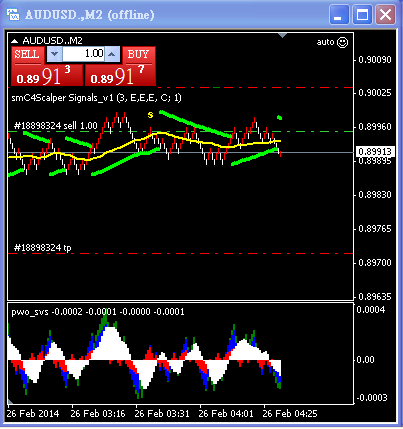
Task: Click the -0.0003 oscillator scale label
Action: [x=372, y=398]
